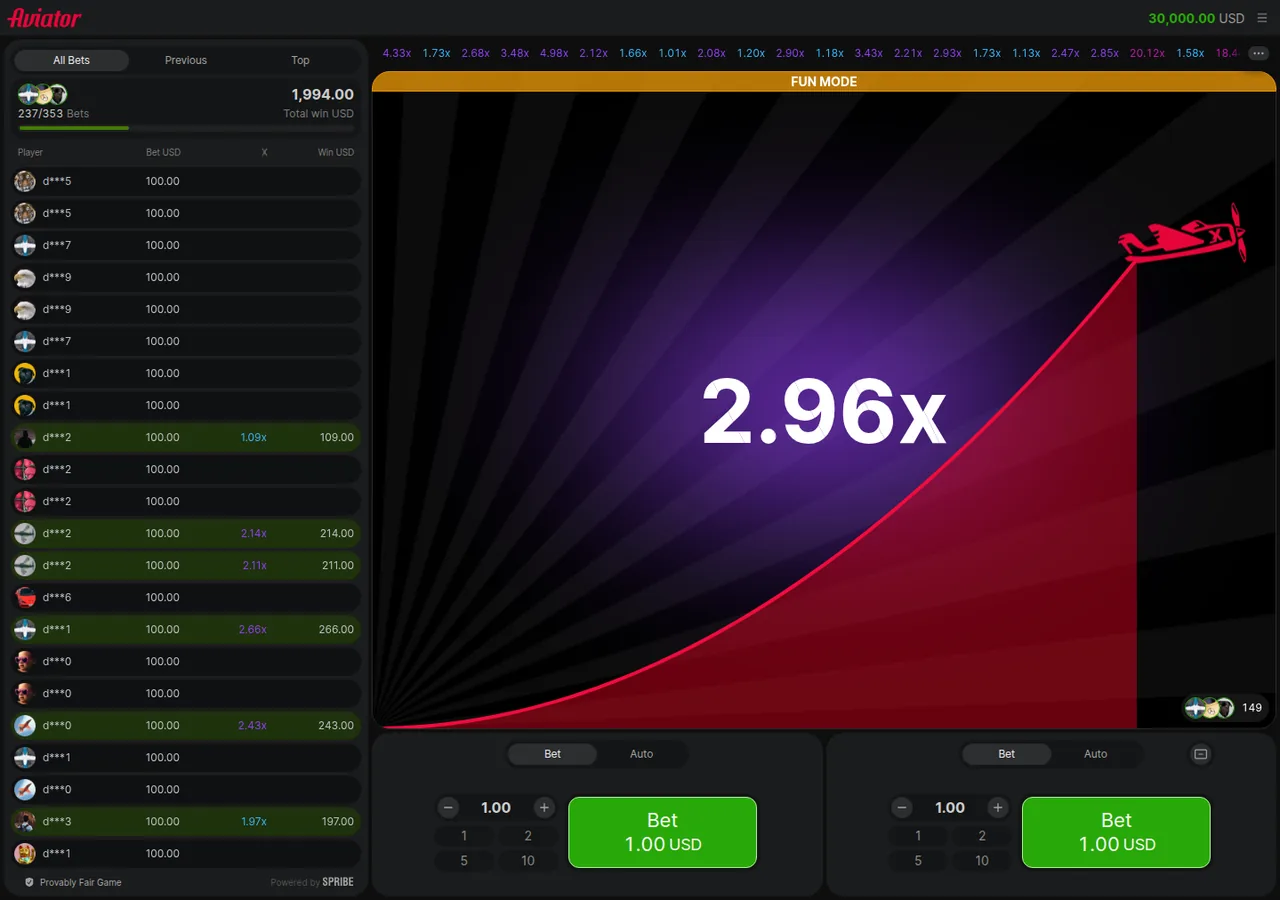
Task: Click the 109.00 win amount
Action: [336, 437]
